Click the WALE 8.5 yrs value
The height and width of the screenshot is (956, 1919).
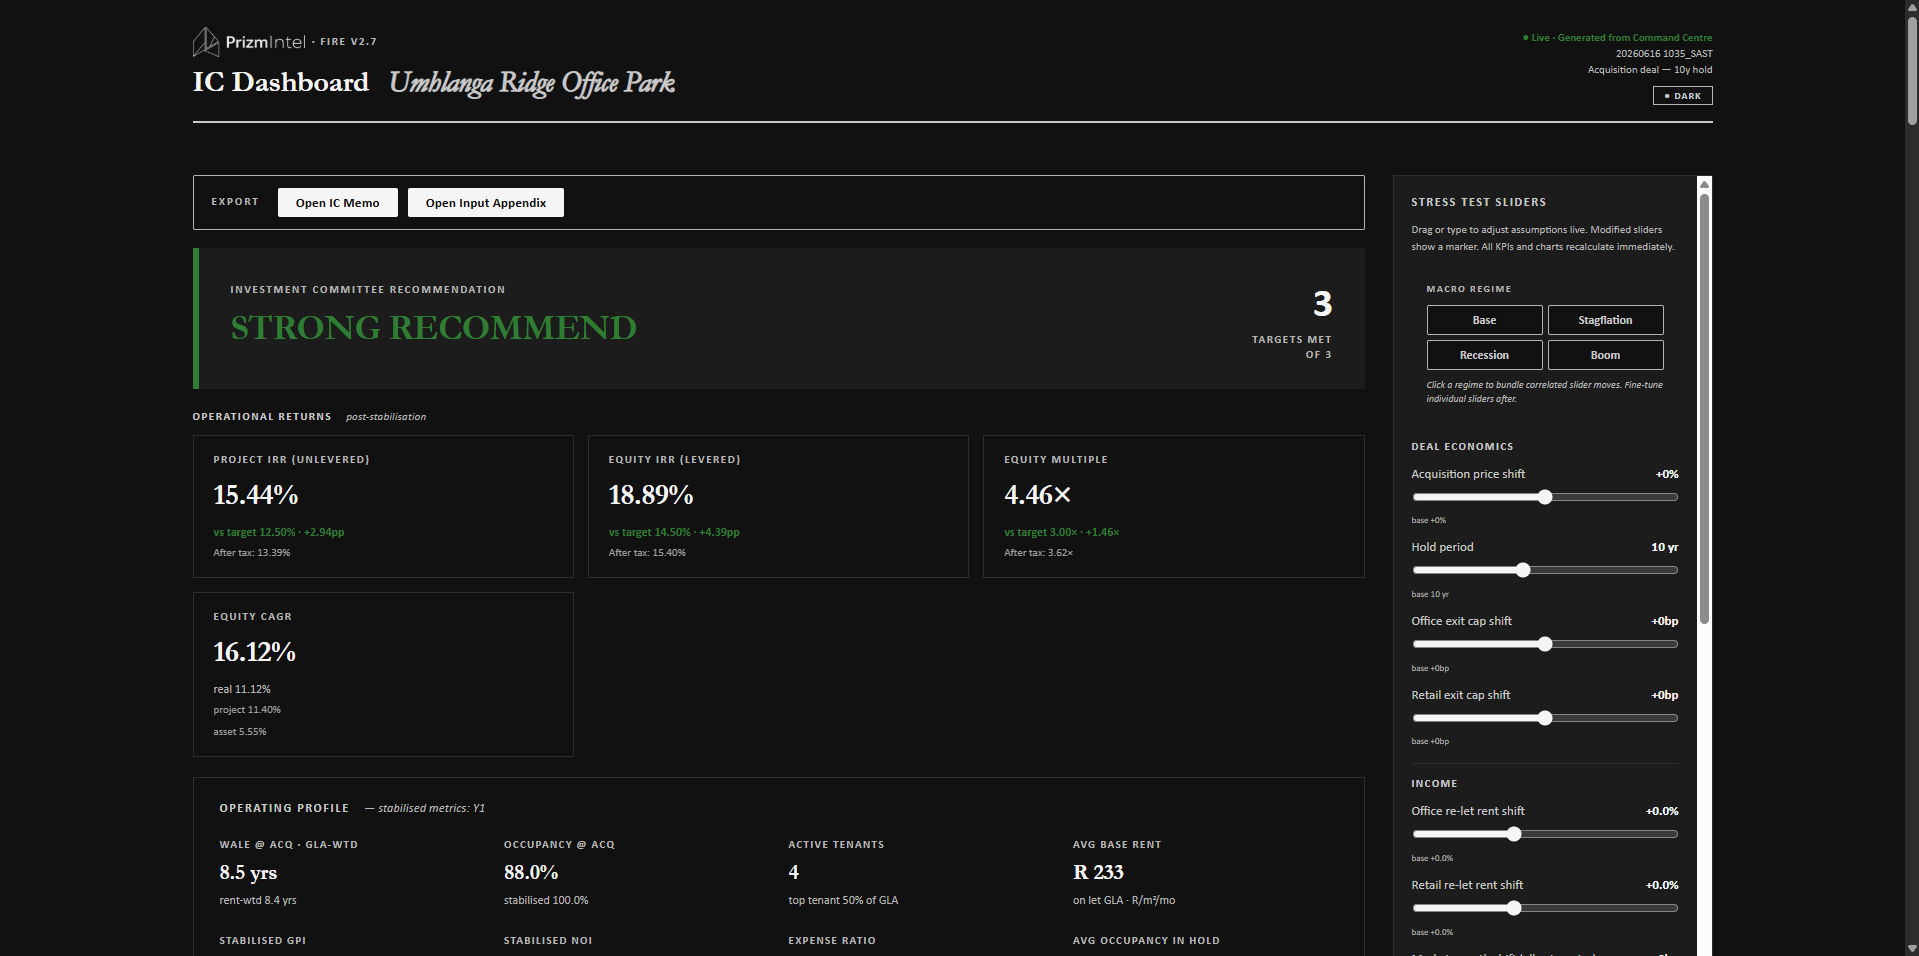(248, 873)
